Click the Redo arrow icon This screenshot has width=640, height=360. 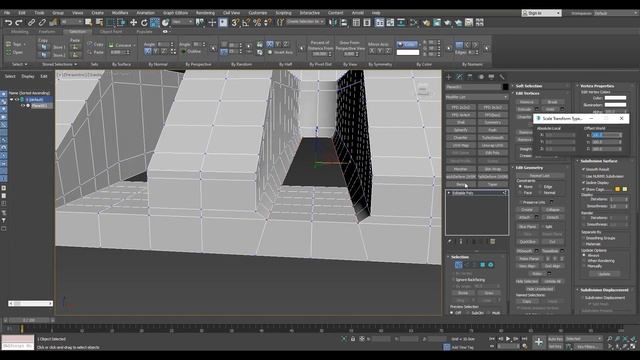[x=19, y=23]
